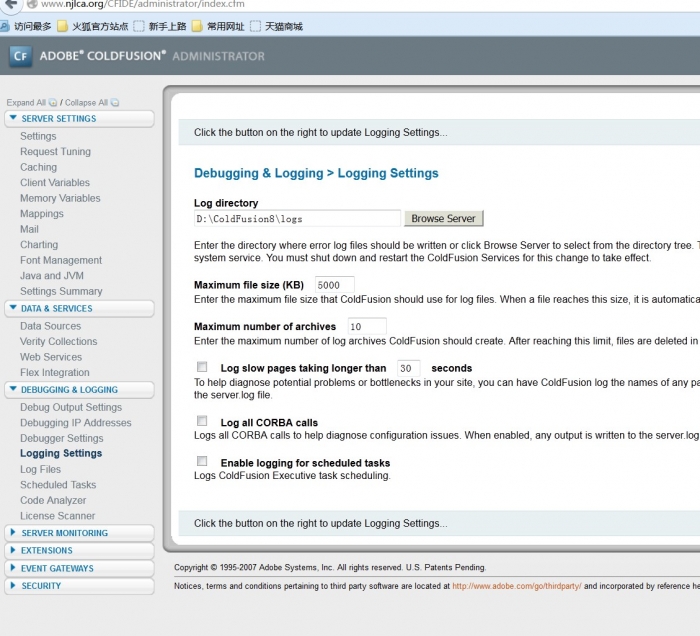This screenshot has height=636, width=700.
Task: Collapse the Debugging & Logging section
Action: 79,390
